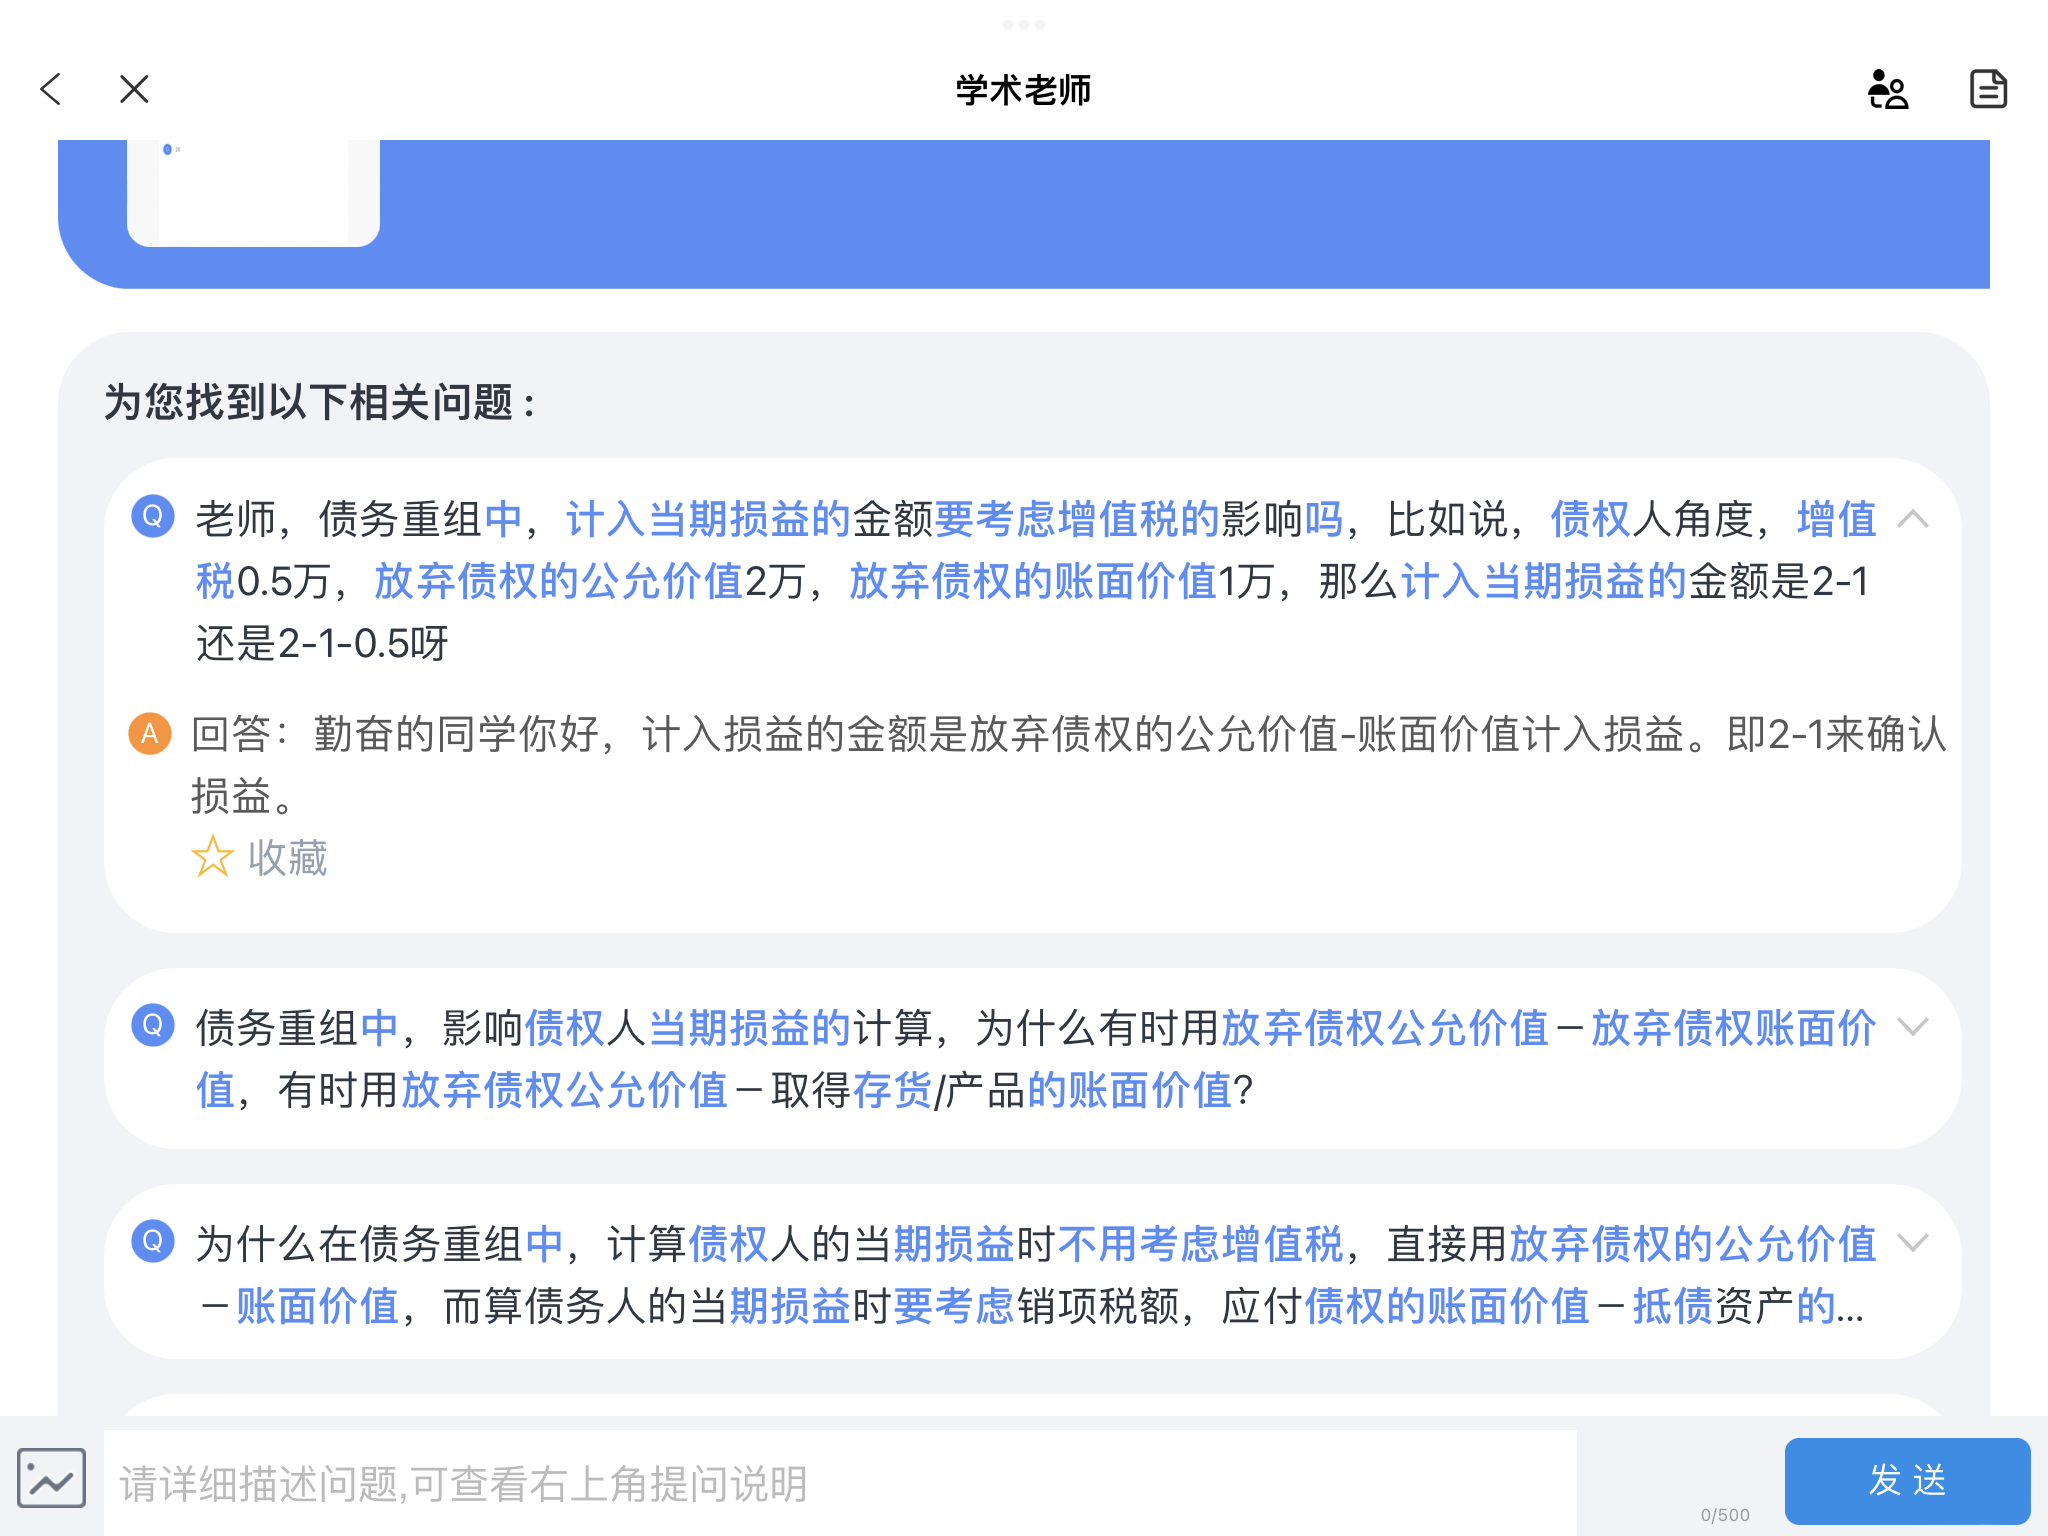
Task: Focus the question description input field
Action: pos(840,1483)
